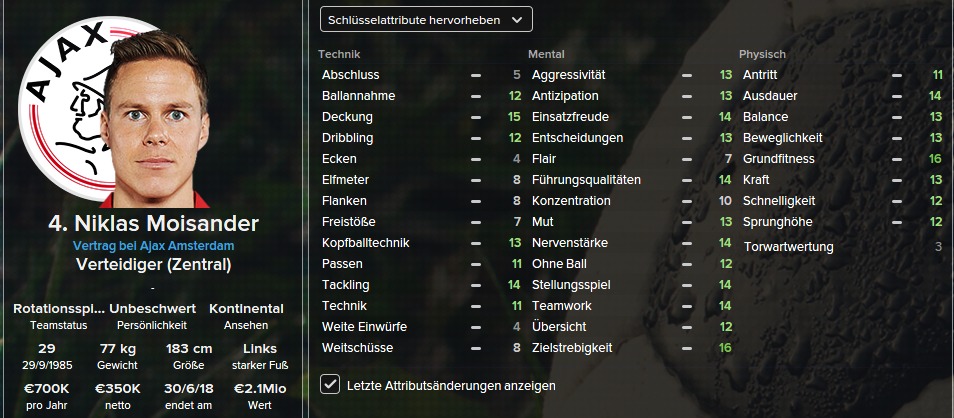Image resolution: width=954 pixels, height=418 pixels.
Task: Select the Physisch column header
Action: click(x=762, y=54)
